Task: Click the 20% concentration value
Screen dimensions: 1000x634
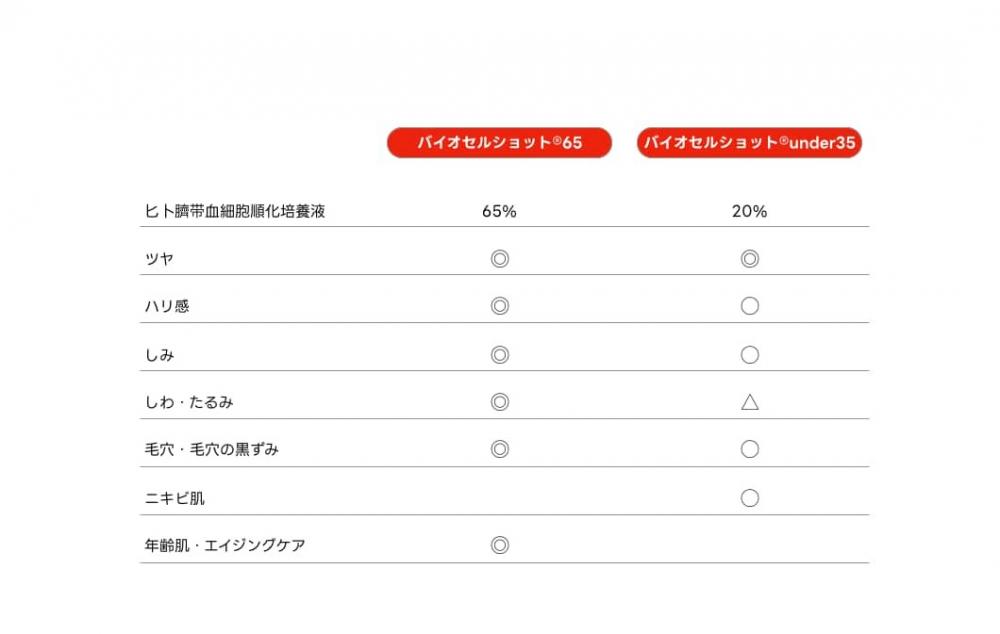Action: click(x=749, y=211)
